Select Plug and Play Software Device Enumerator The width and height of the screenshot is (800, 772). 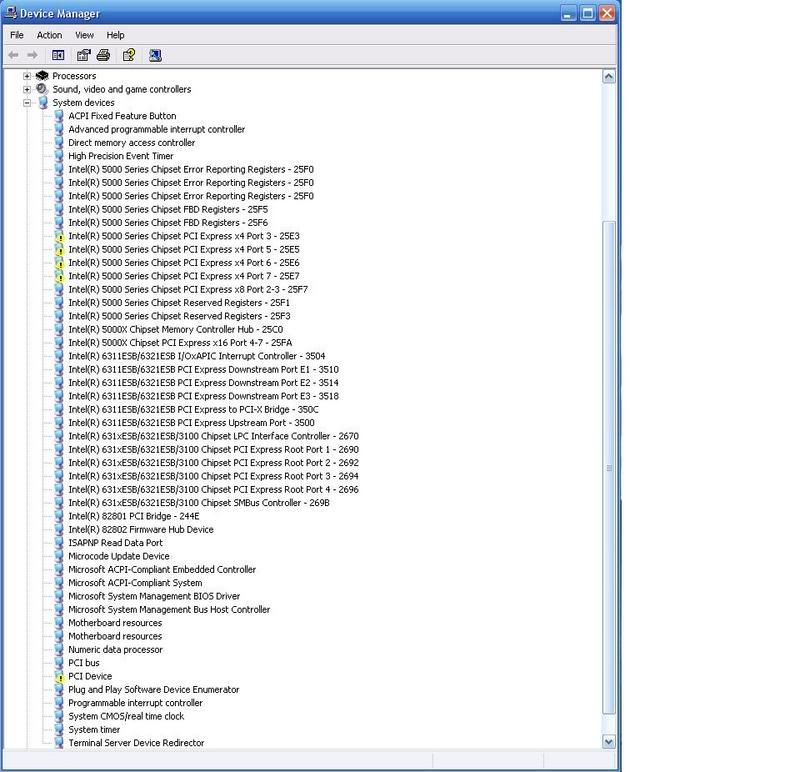tap(154, 690)
